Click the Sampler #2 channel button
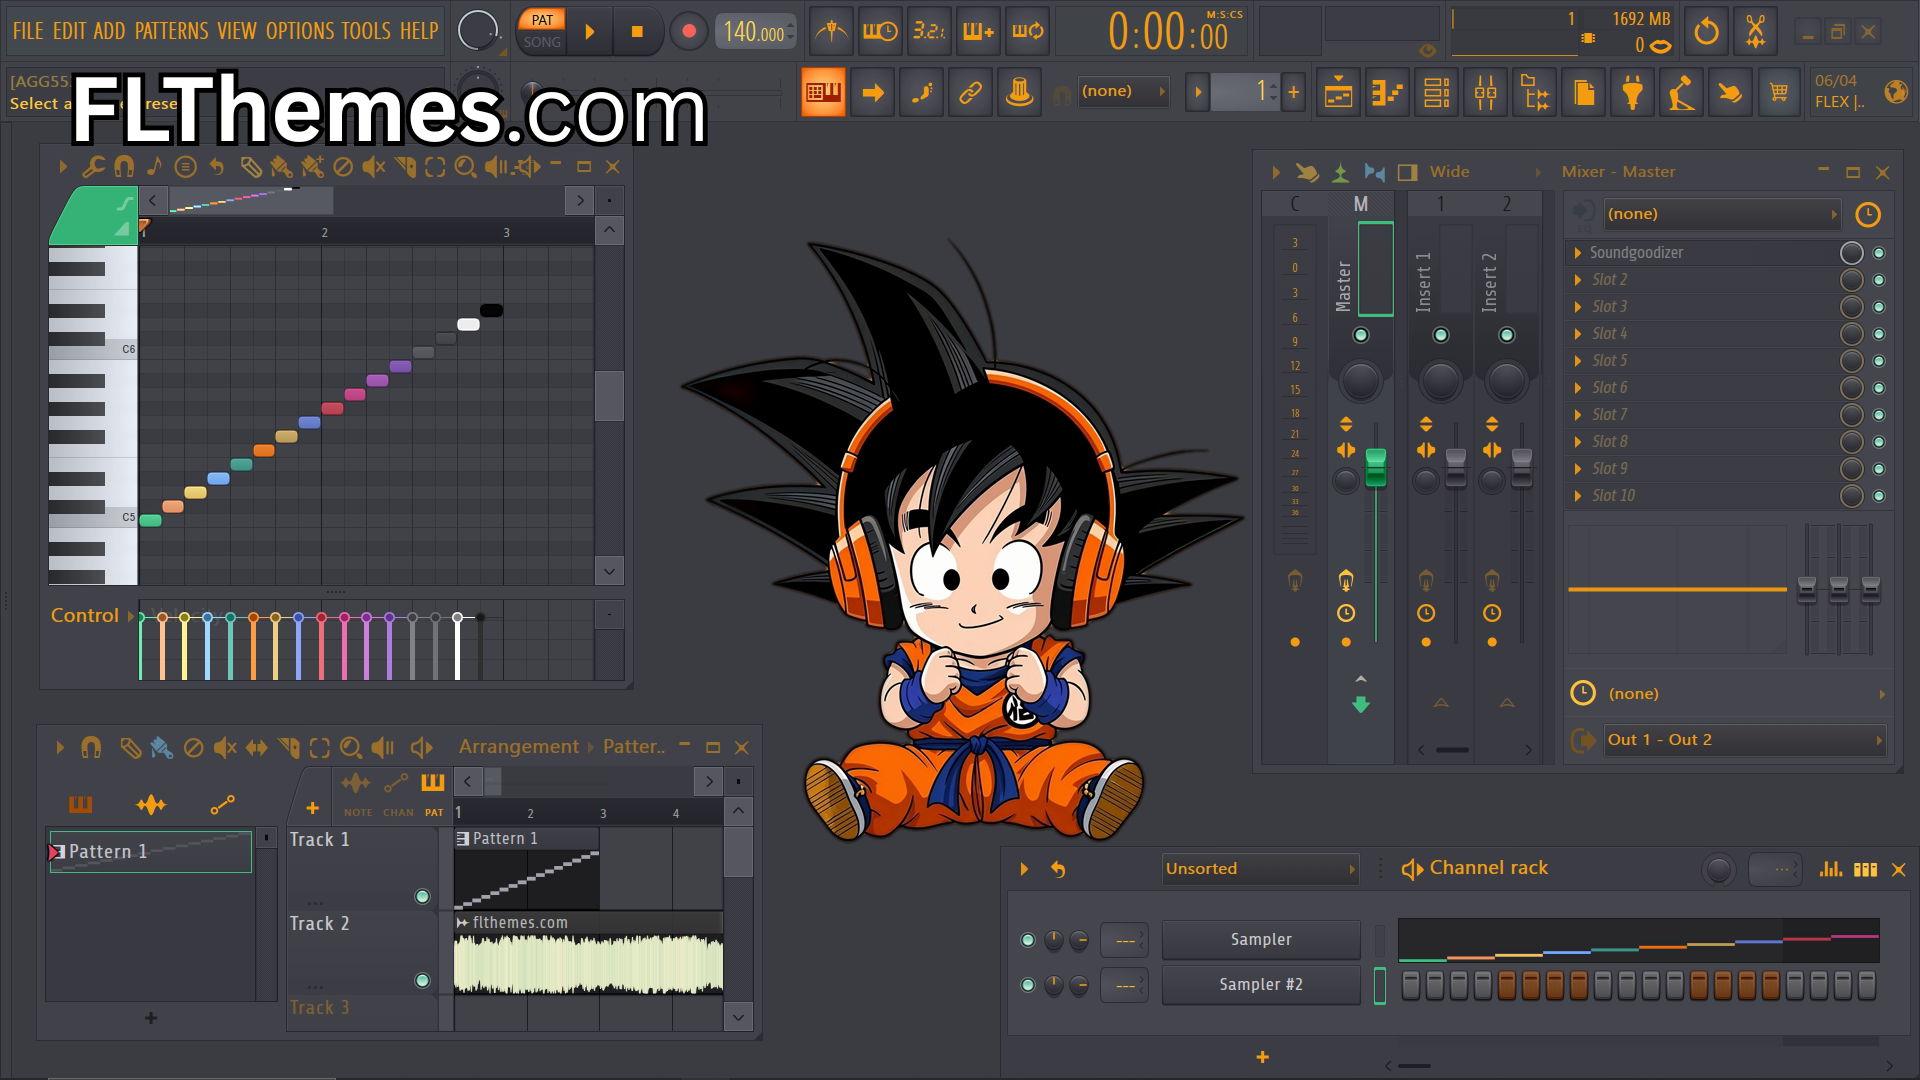The width and height of the screenshot is (1920, 1080). pos(1261,985)
